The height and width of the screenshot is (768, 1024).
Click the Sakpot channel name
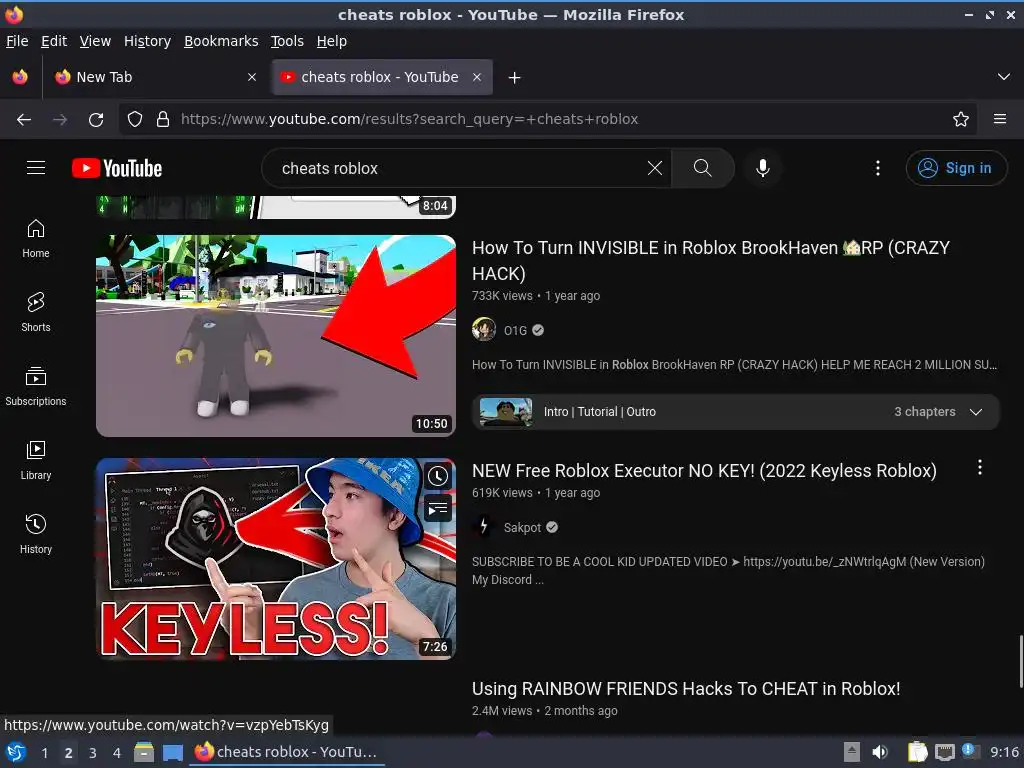pos(522,528)
